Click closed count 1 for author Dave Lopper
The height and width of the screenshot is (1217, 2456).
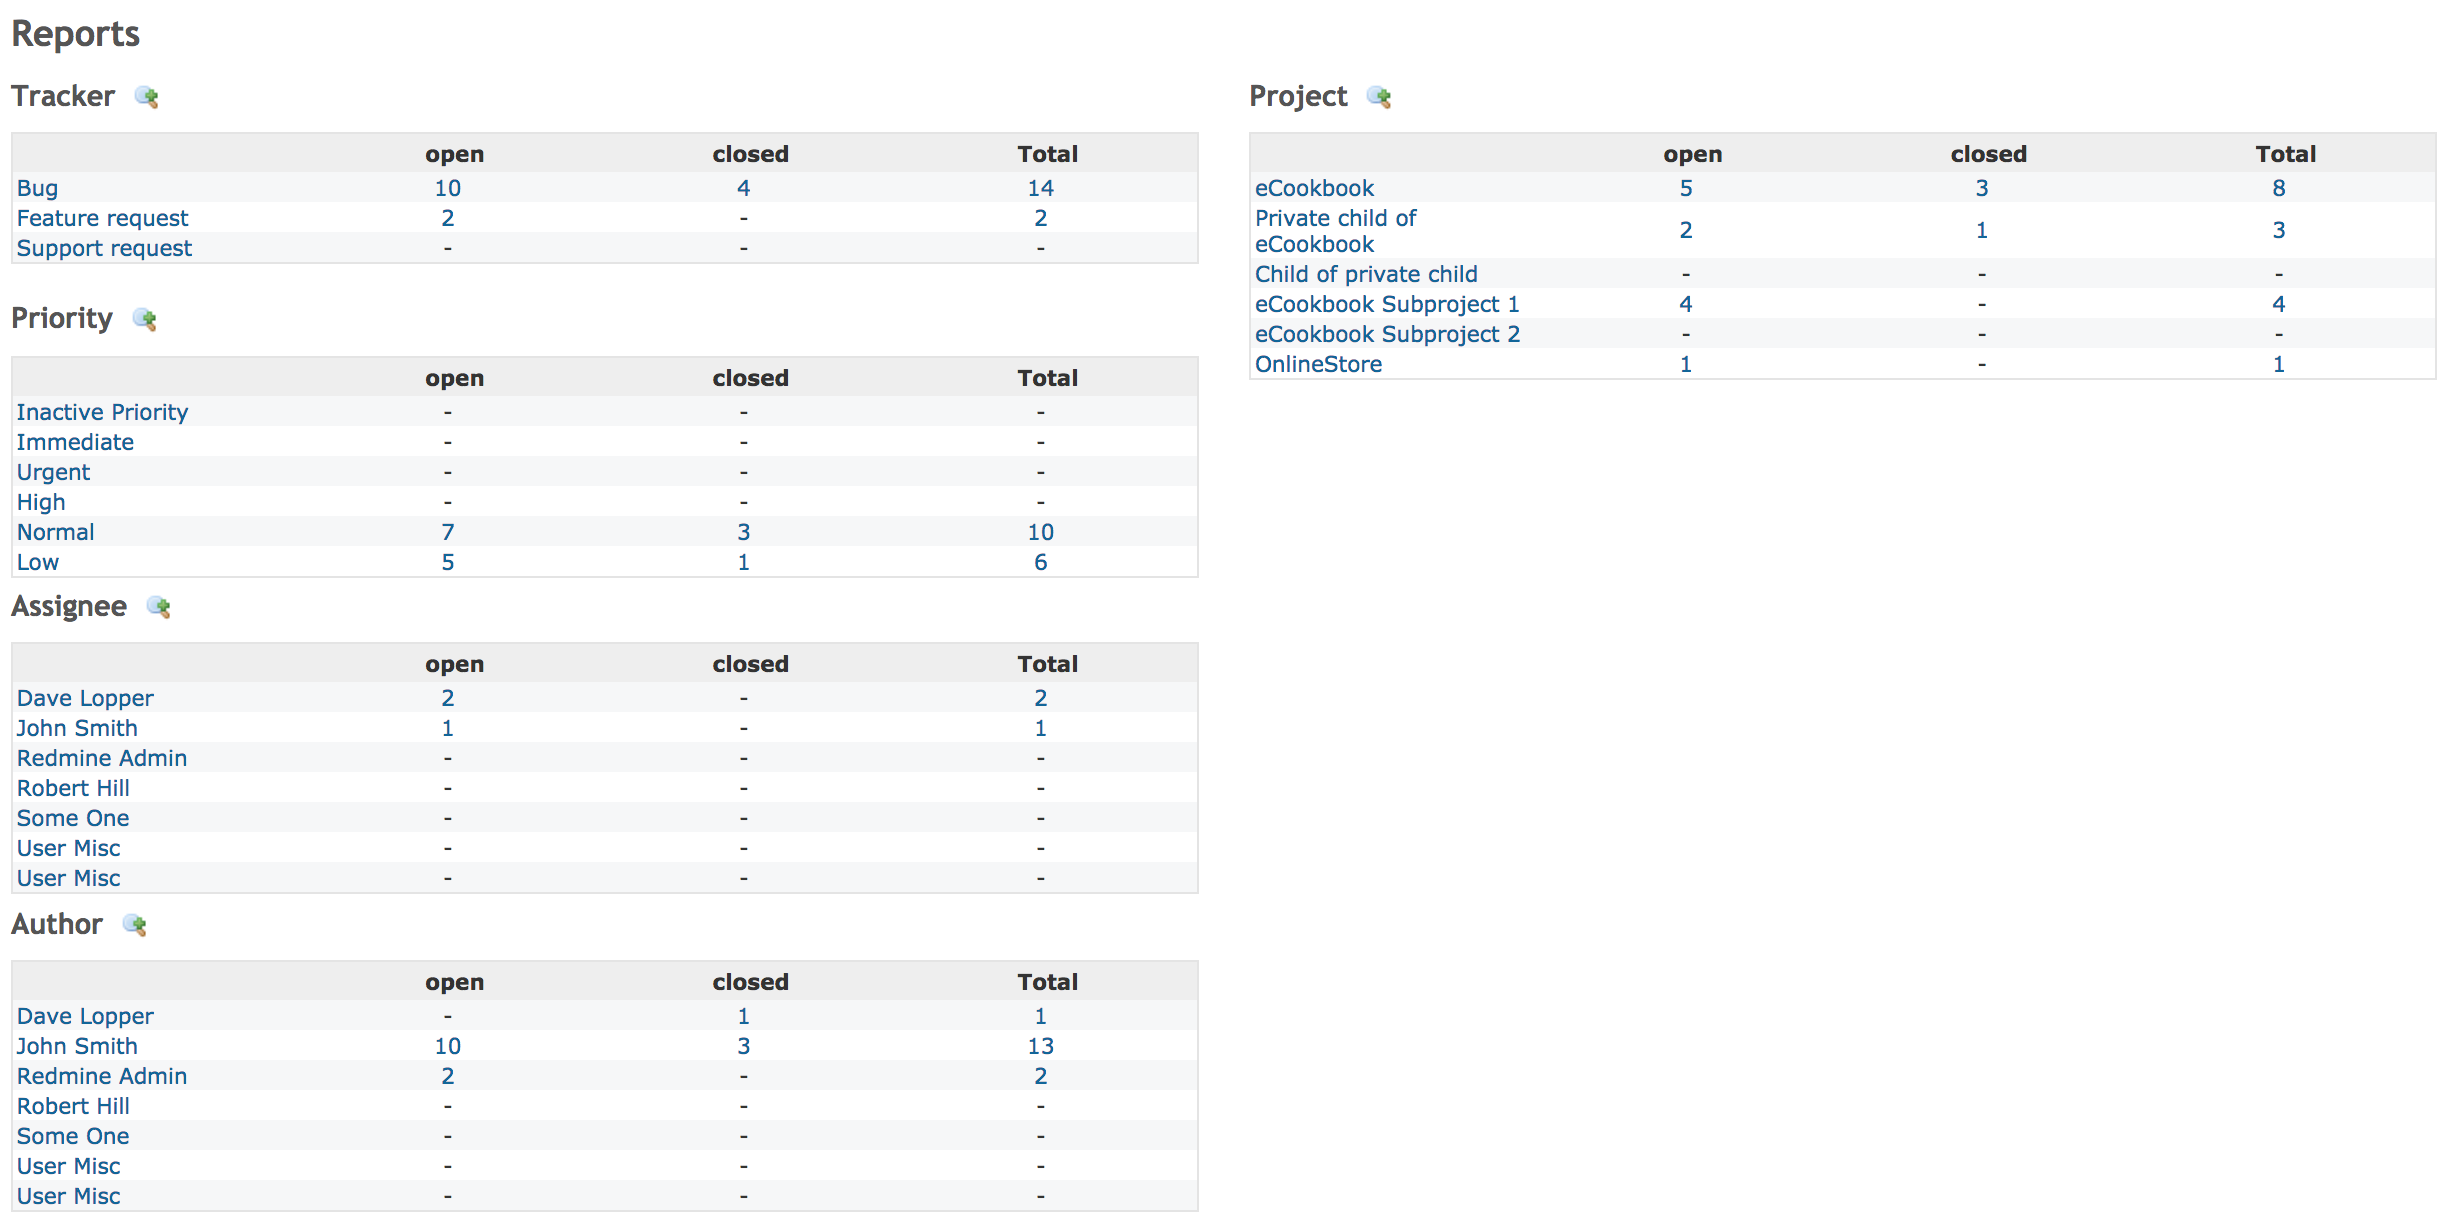(744, 1016)
